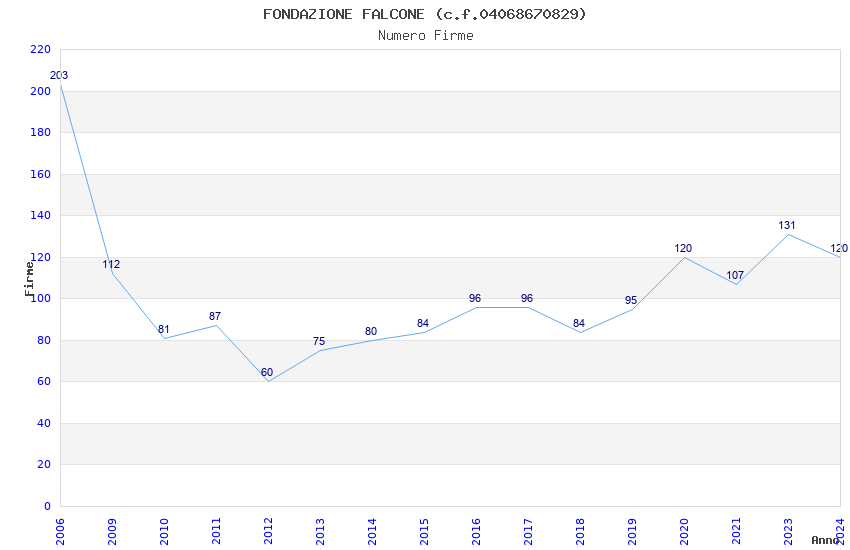
Task: Click the subtitle Numero Firme
Action: (x=426, y=35)
